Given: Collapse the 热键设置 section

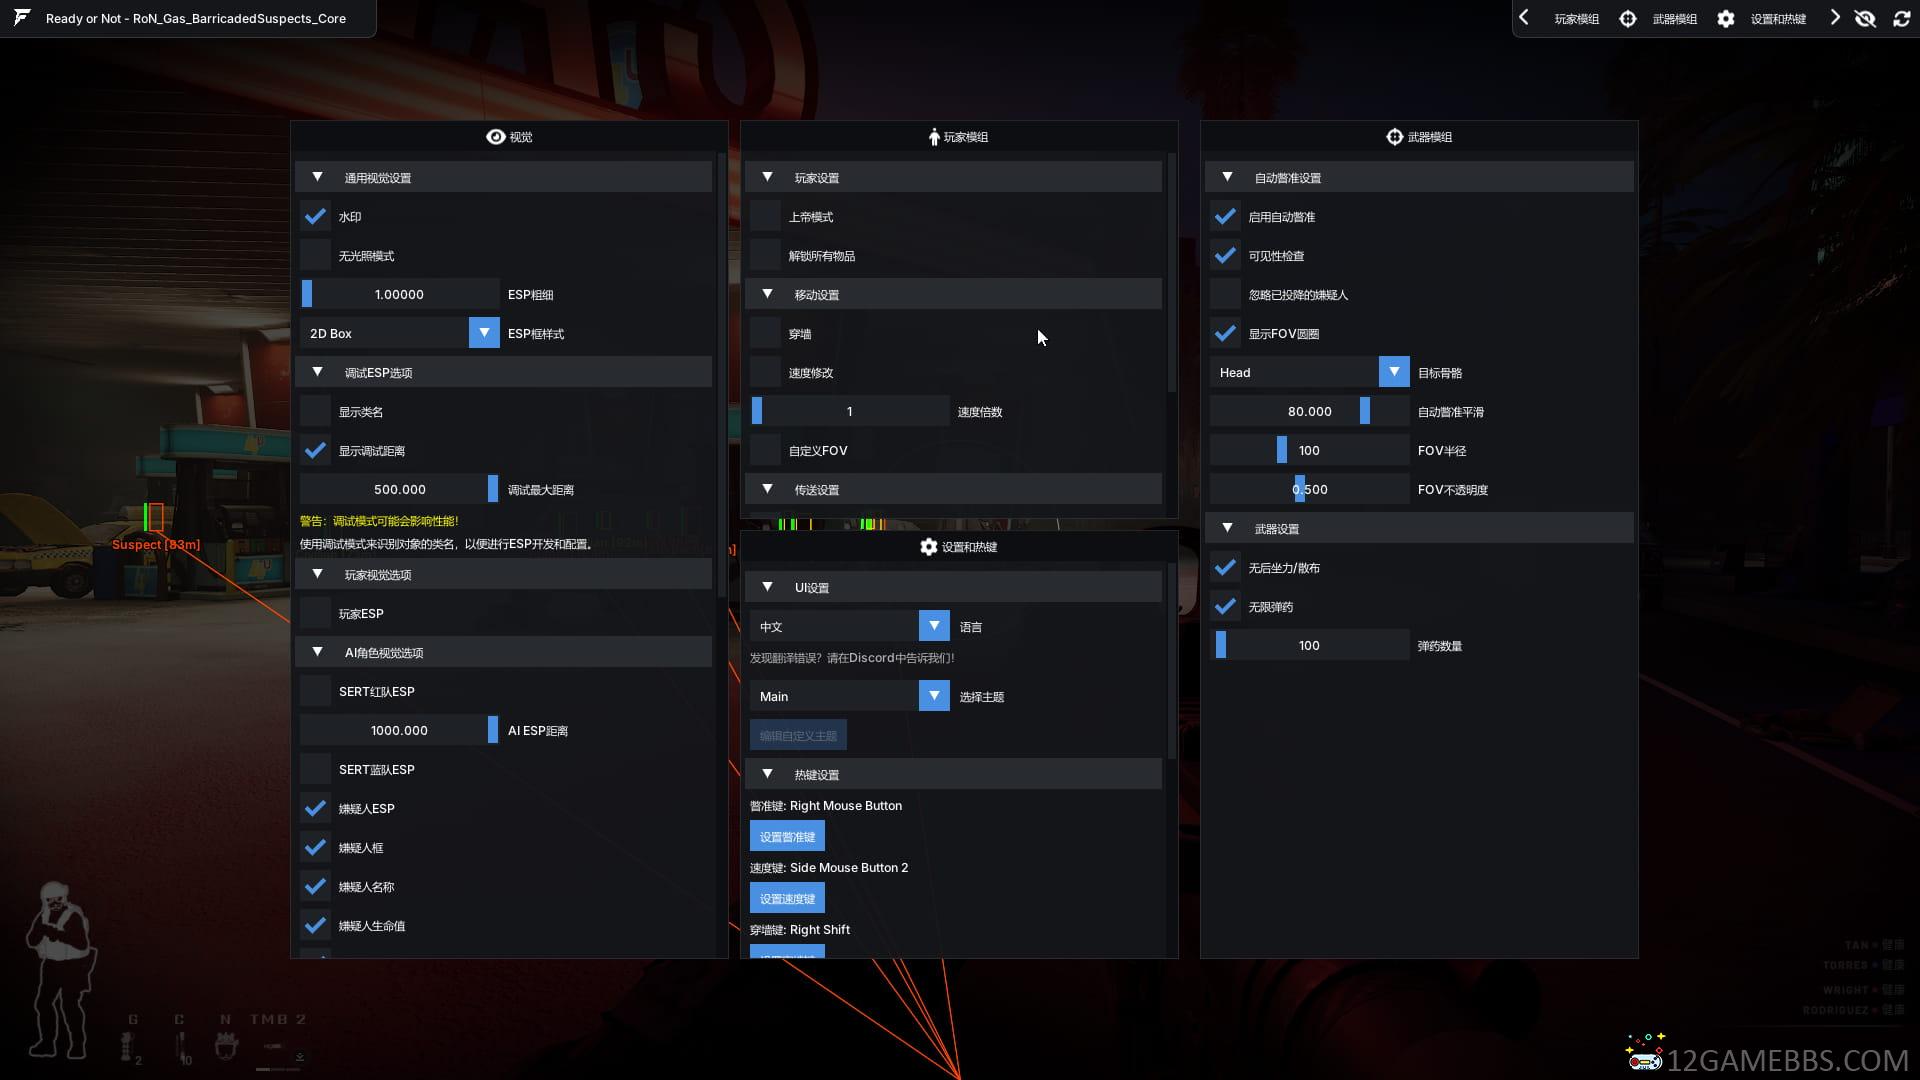Looking at the screenshot, I should 953,774.
